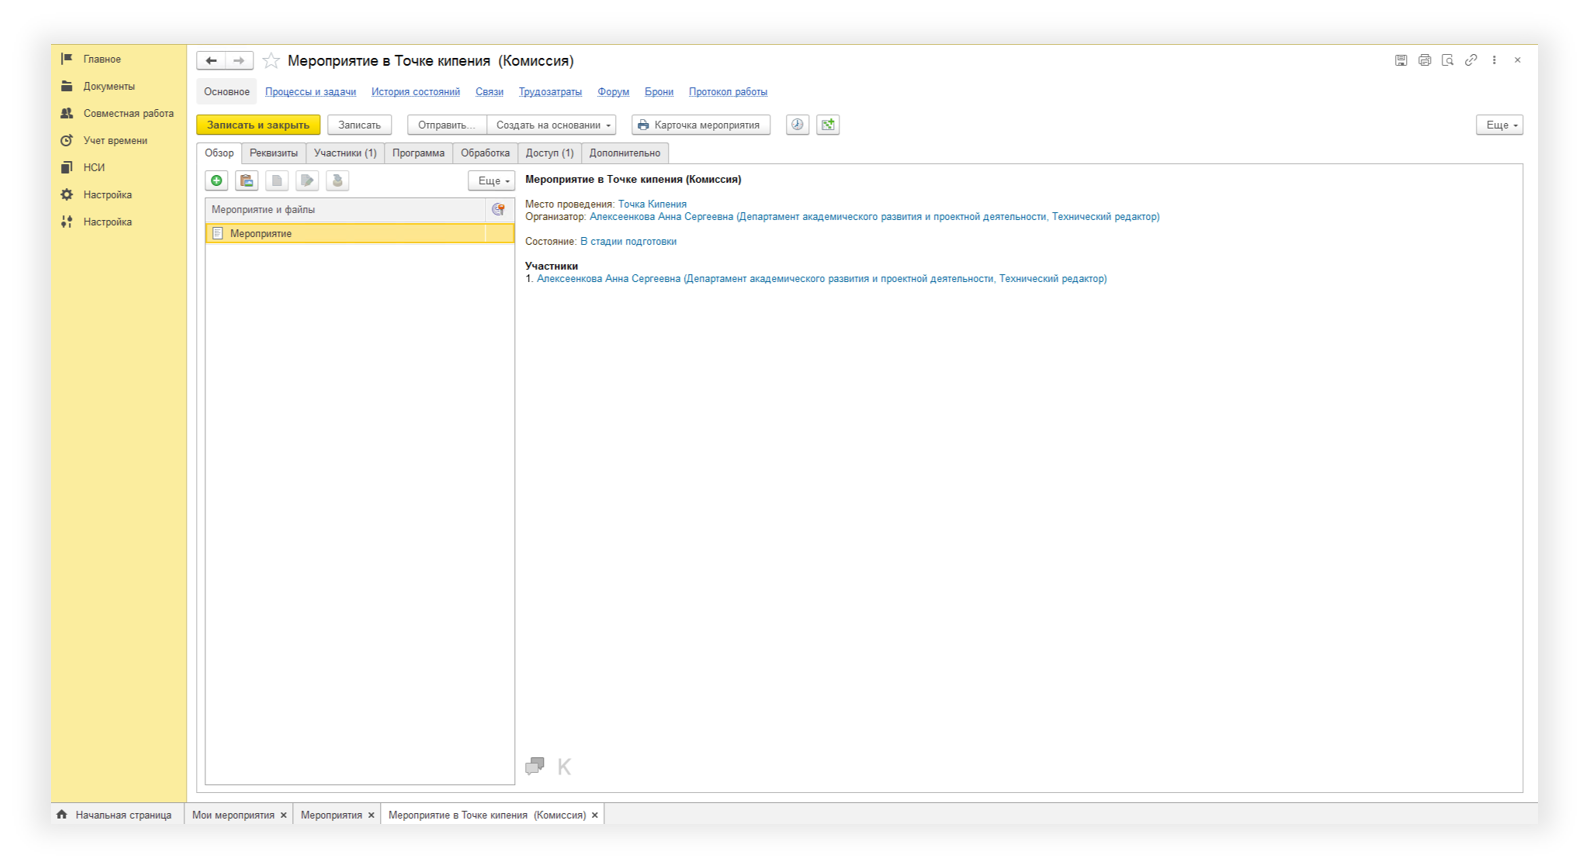This screenshot has width=1589, height=868.
Task: Close the Мероприятия bottom tab
Action: (x=371, y=815)
